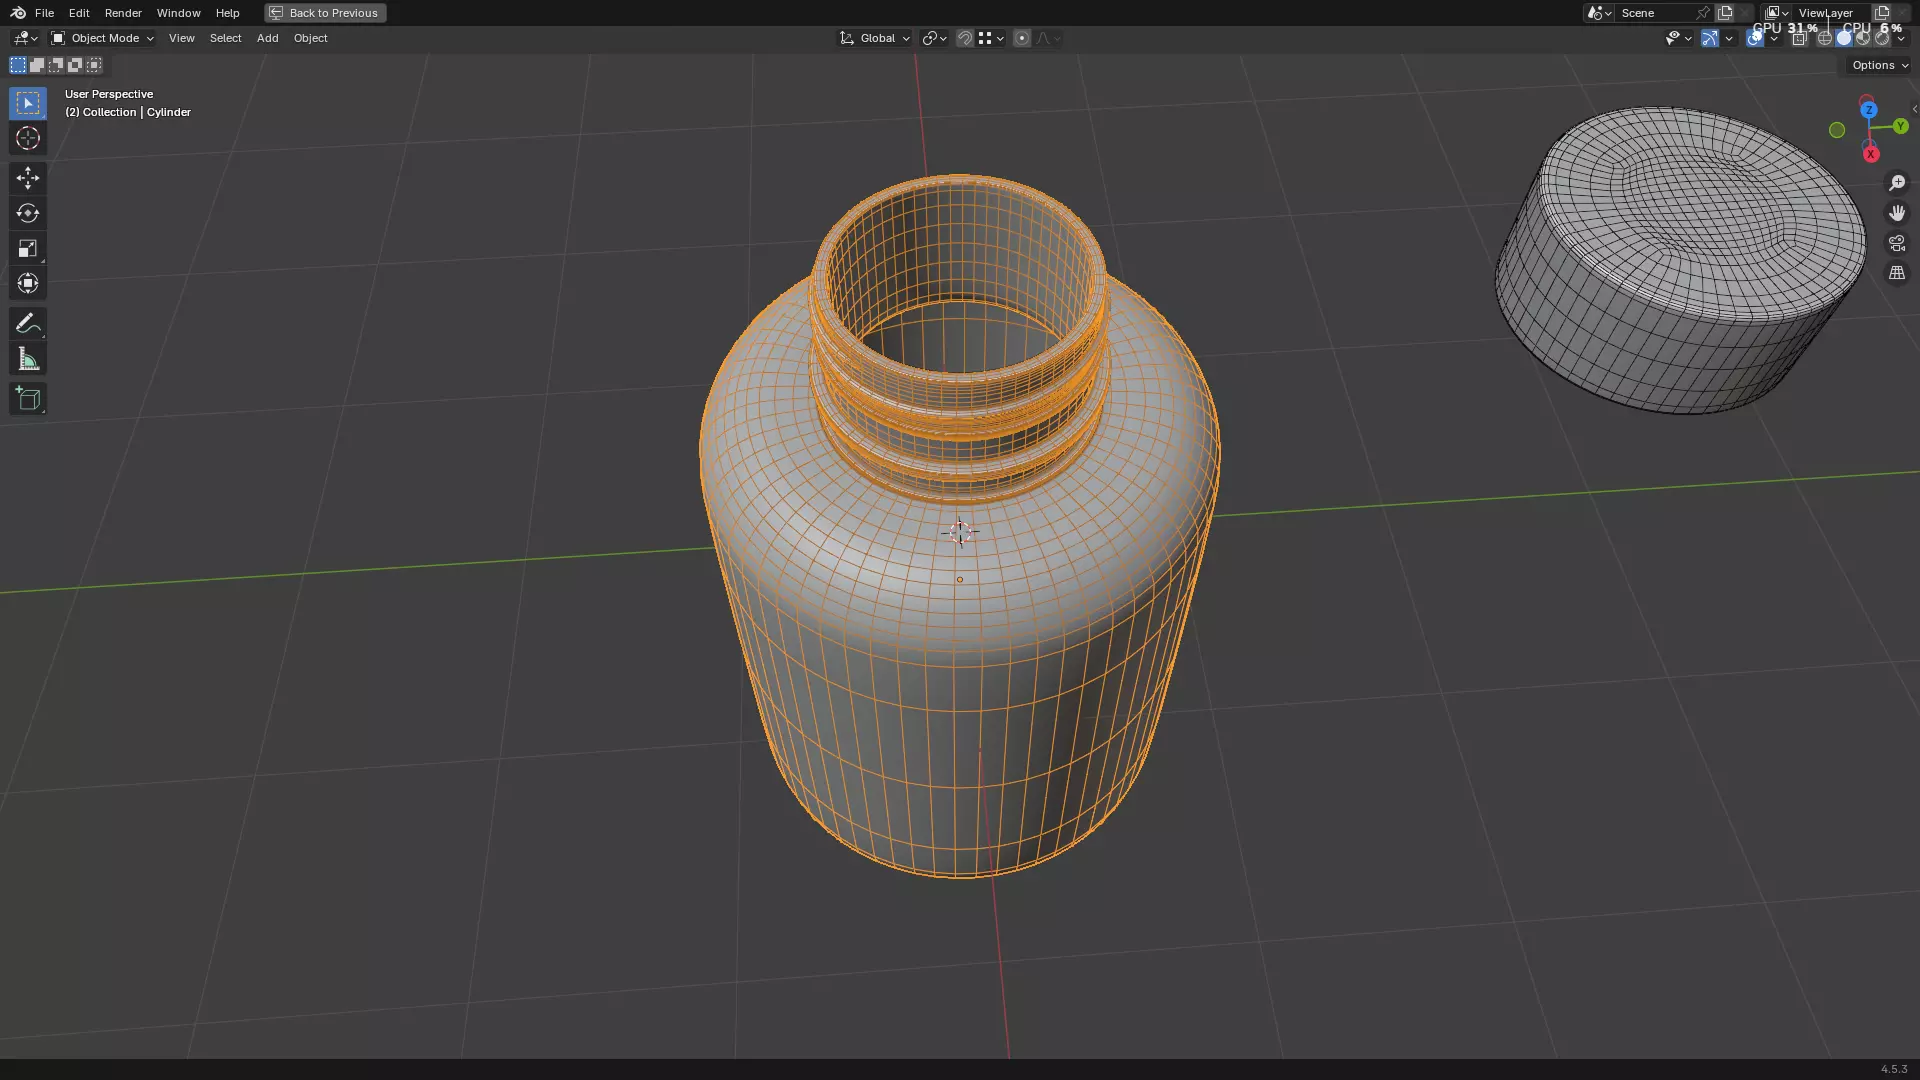Image resolution: width=1920 pixels, height=1080 pixels.
Task: Click the blue Z axis gizmo
Action: click(1869, 110)
